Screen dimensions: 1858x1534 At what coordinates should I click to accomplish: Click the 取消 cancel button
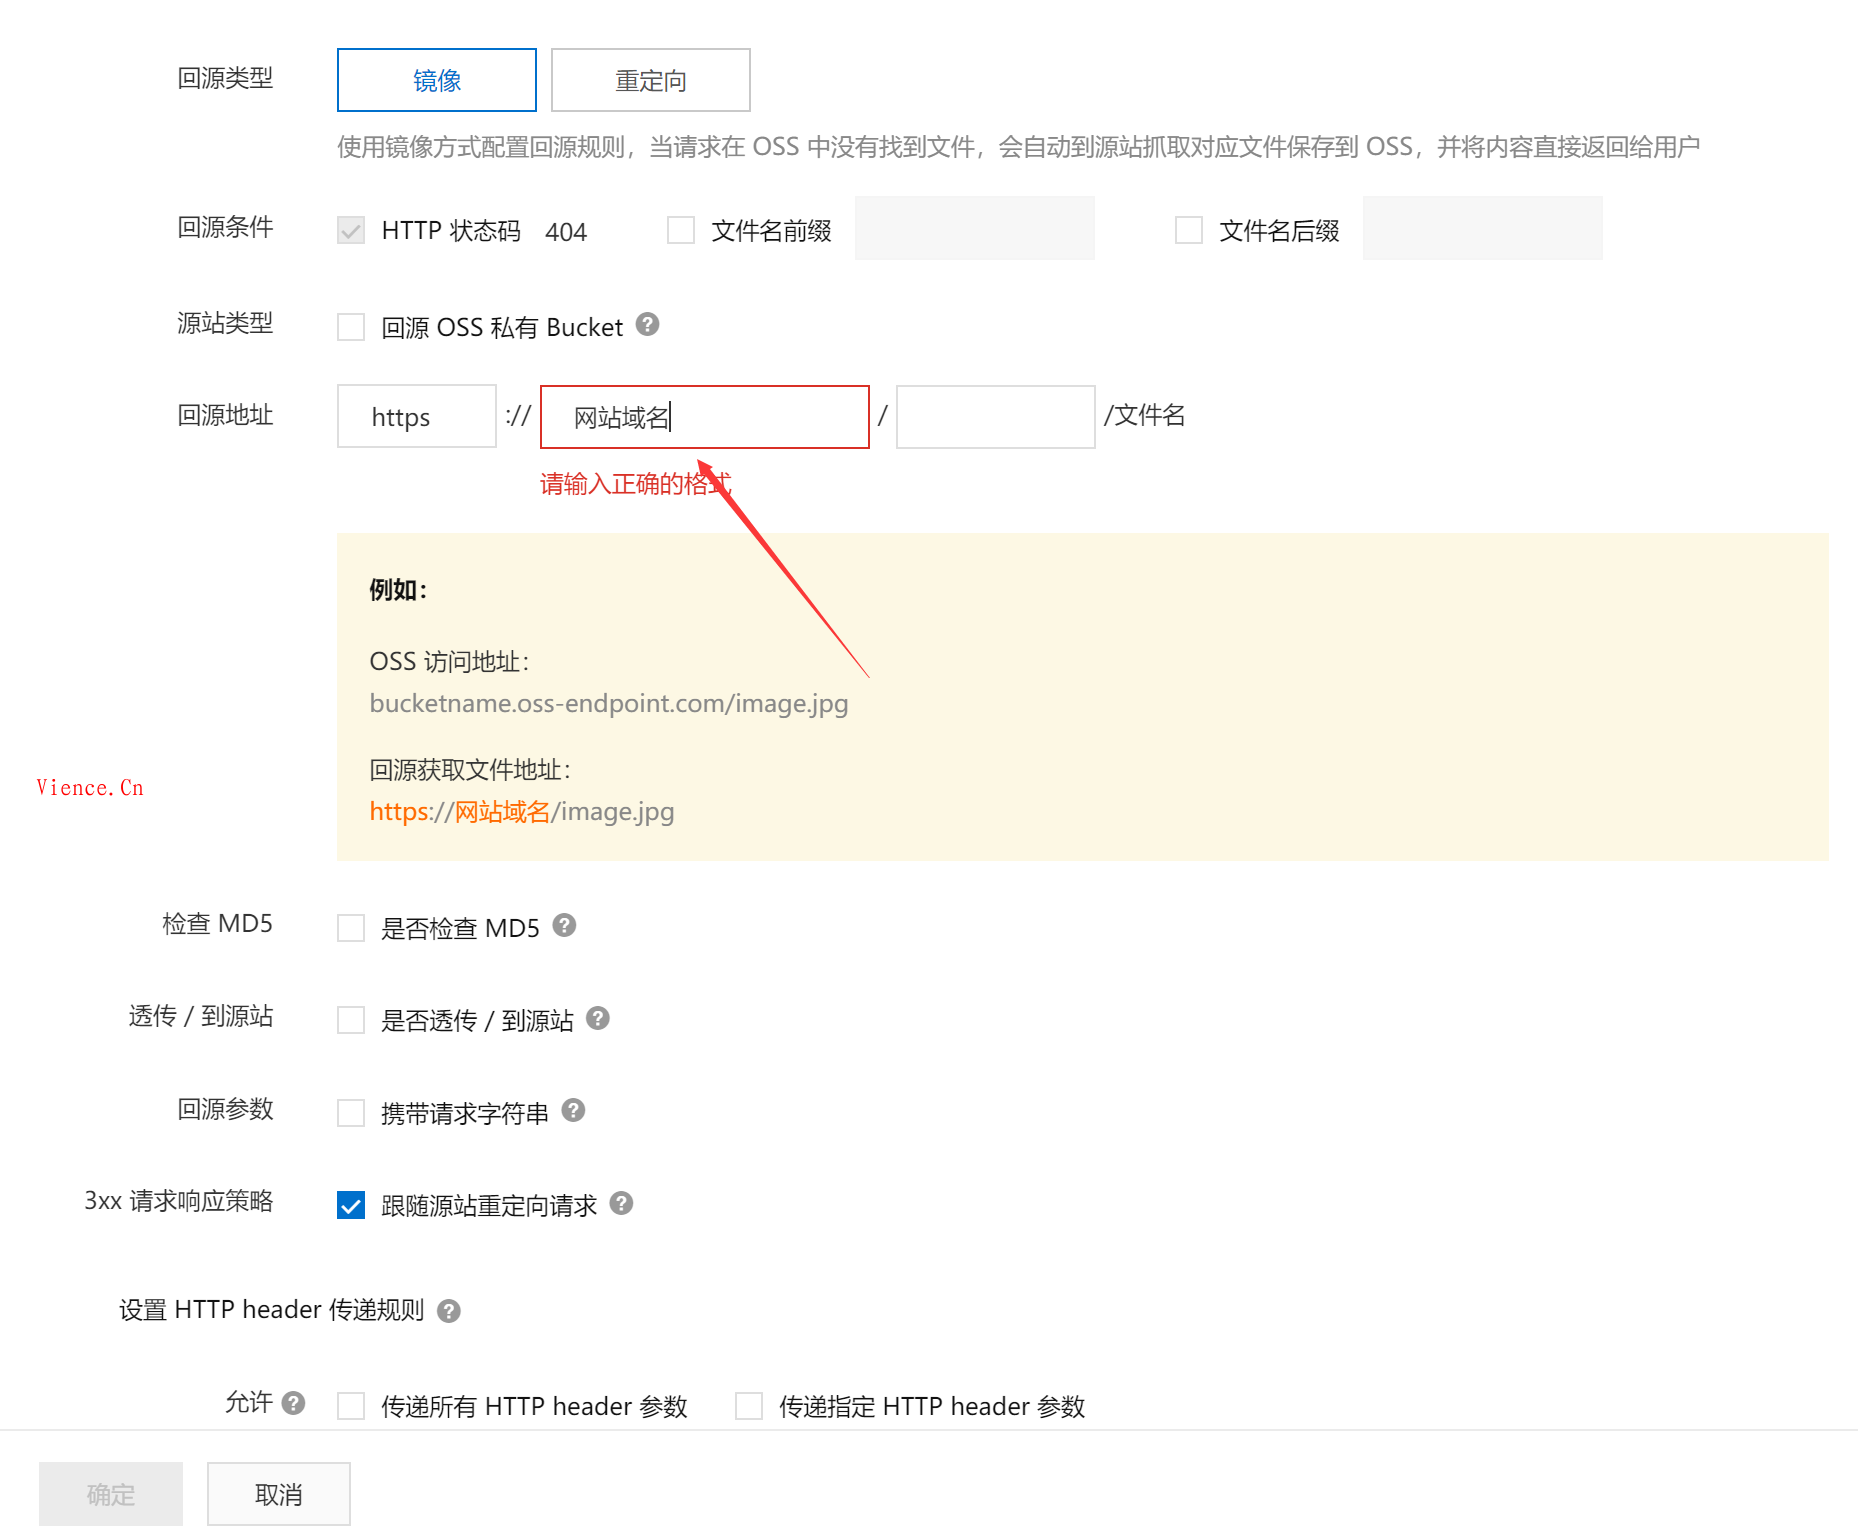click(x=278, y=1494)
